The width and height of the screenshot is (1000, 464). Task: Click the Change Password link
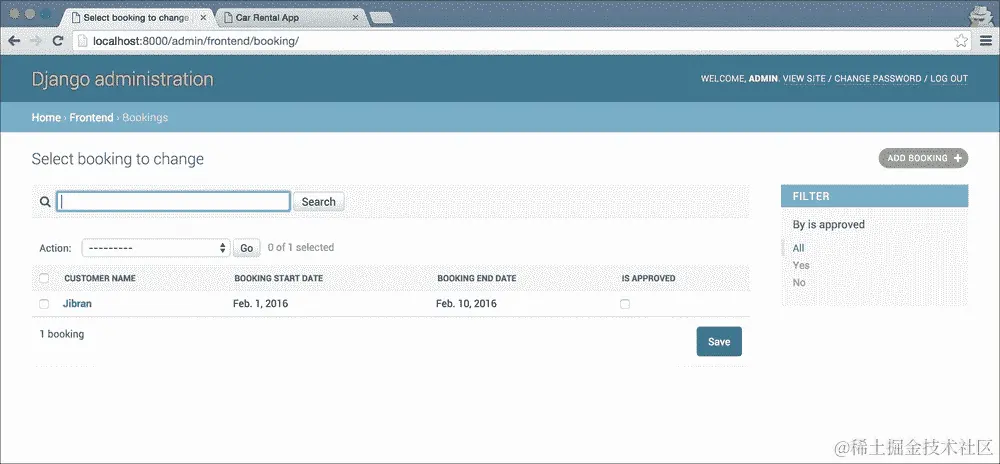pos(878,78)
